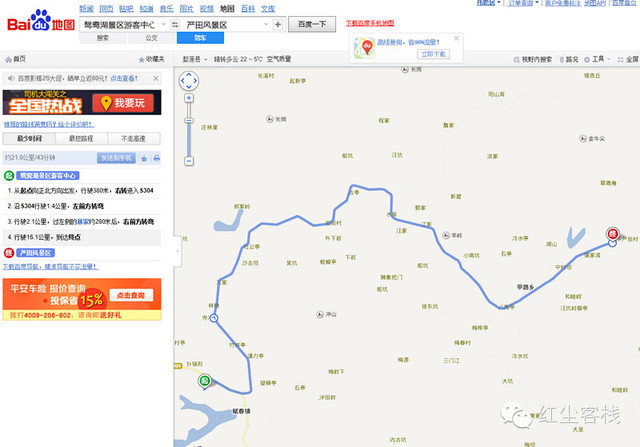
Task: Click the start location input field
Action: point(120,25)
